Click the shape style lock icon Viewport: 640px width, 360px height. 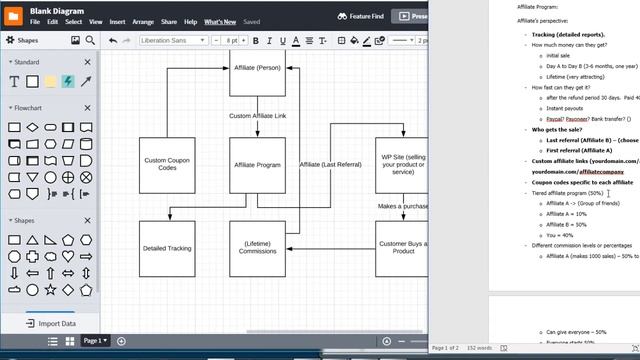380,40
